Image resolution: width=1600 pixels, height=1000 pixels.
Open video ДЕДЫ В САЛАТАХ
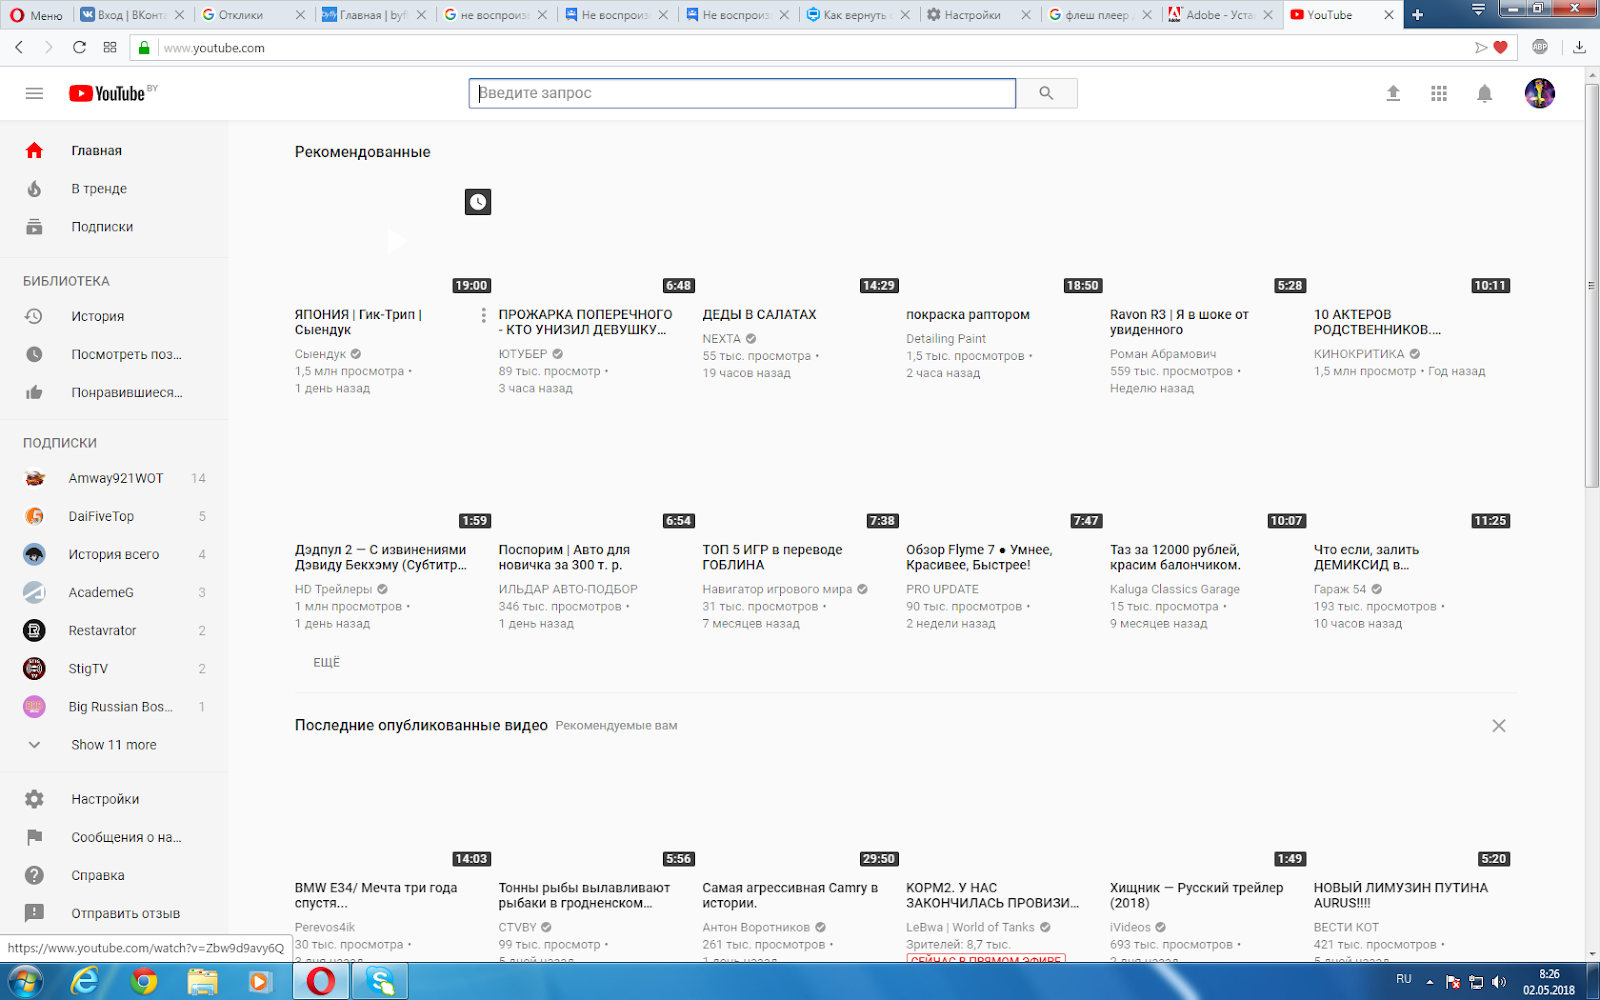(759, 314)
